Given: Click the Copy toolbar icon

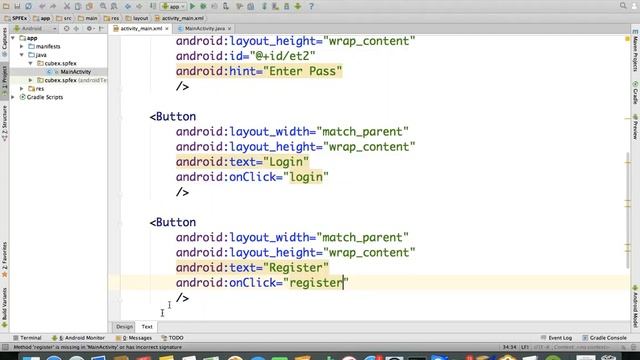Looking at the screenshot, I should pyautogui.click(x=78, y=6).
